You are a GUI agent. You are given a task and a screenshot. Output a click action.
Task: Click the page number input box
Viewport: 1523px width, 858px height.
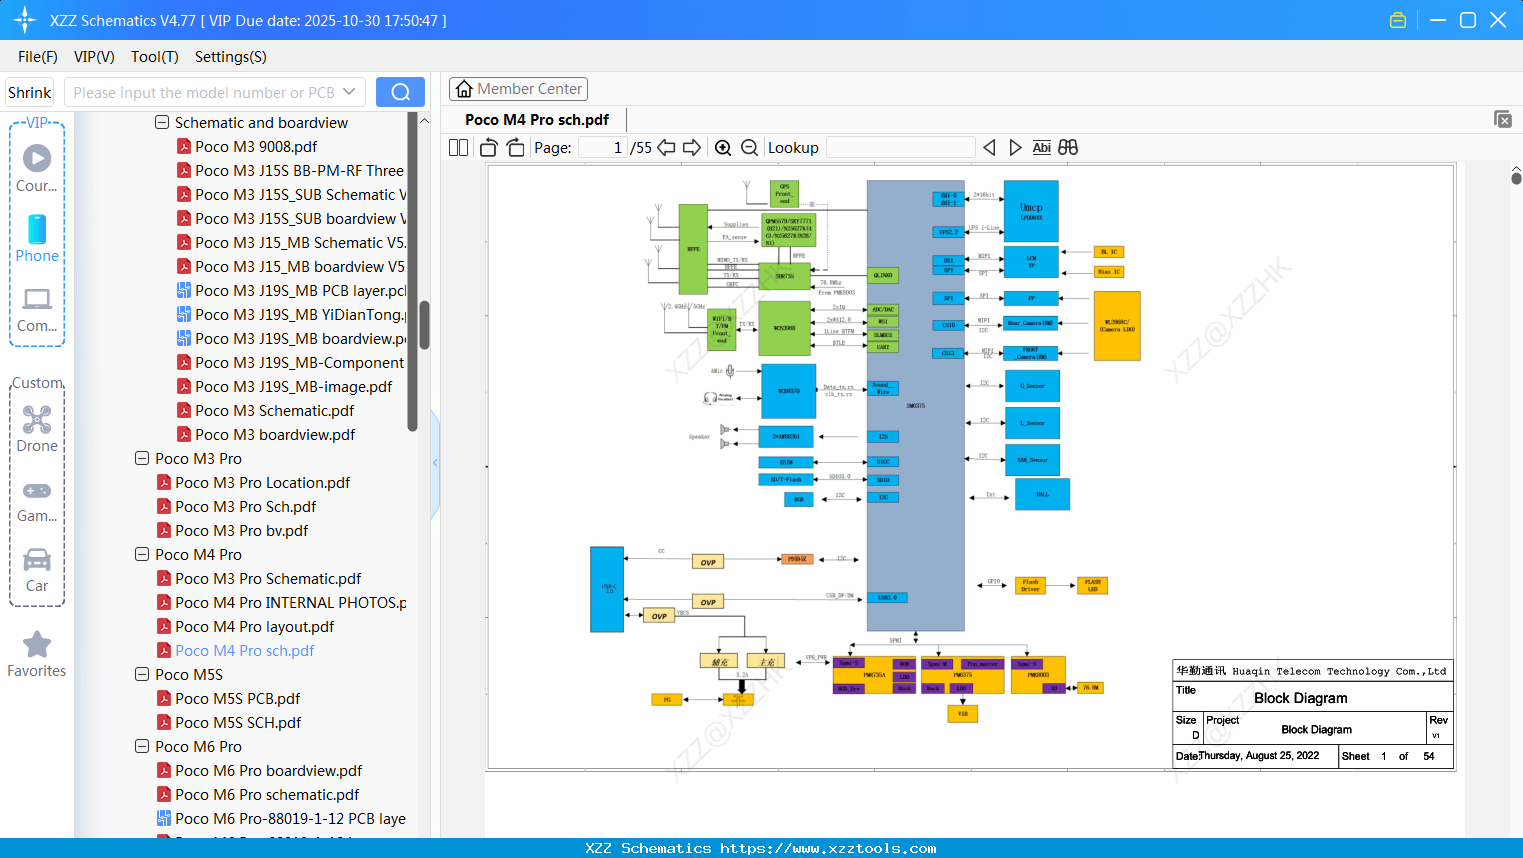pyautogui.click(x=603, y=148)
